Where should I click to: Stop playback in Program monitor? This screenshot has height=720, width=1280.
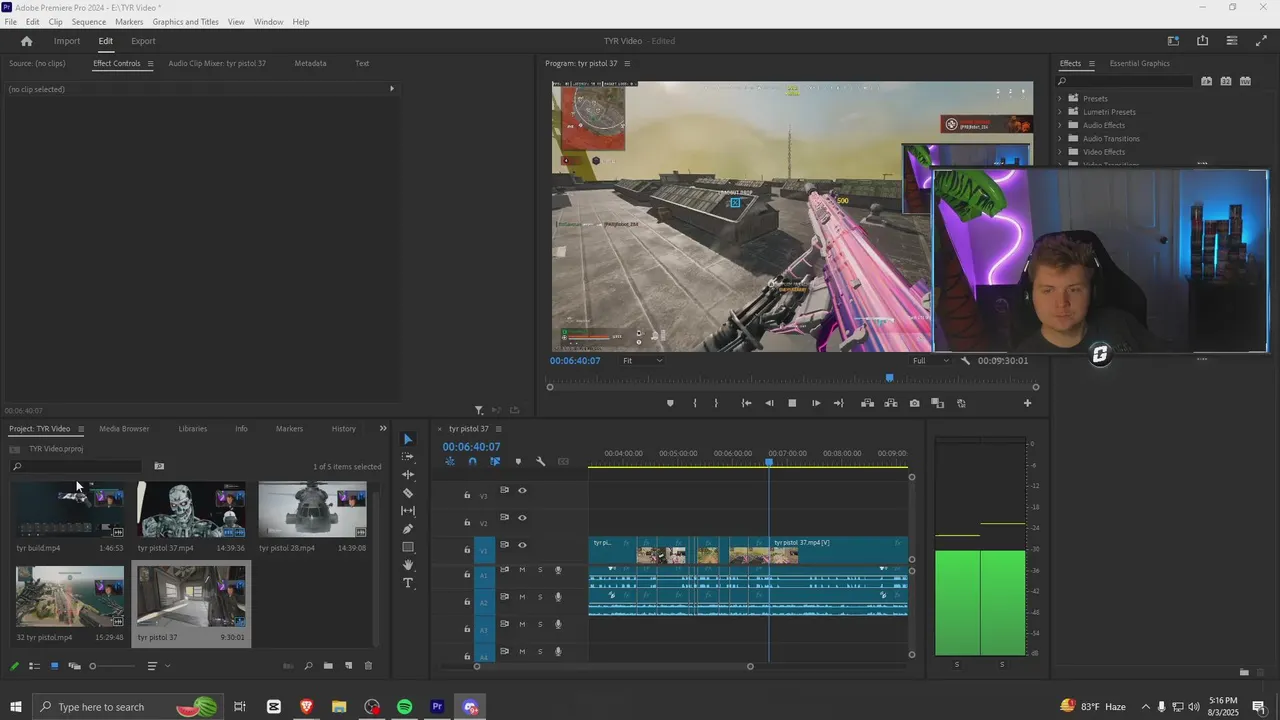coord(792,403)
